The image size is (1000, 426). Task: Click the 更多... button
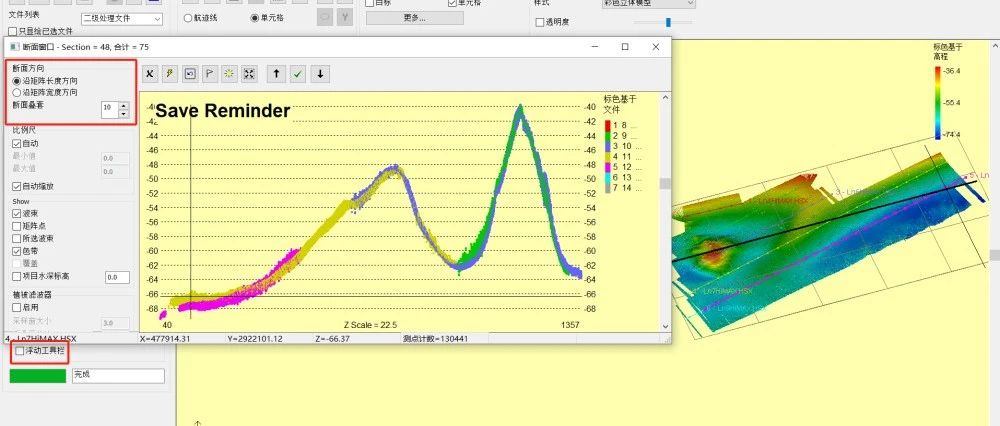click(415, 18)
